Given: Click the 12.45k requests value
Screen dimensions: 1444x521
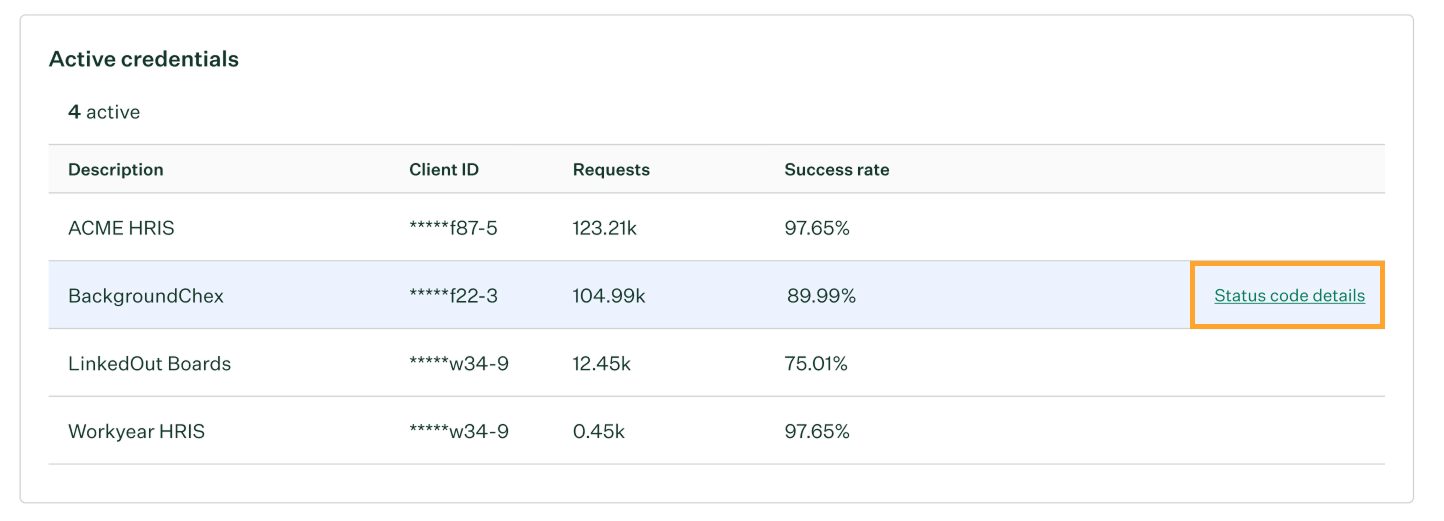Looking at the screenshot, I should [601, 364].
